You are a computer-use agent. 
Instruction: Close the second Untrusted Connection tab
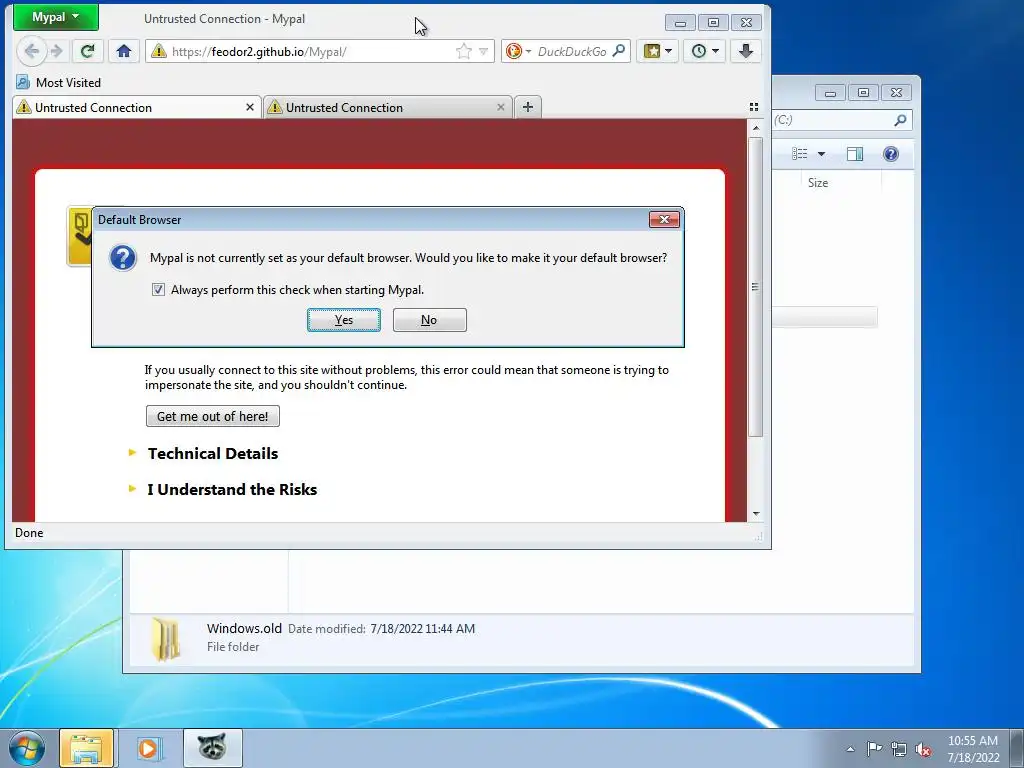501,107
